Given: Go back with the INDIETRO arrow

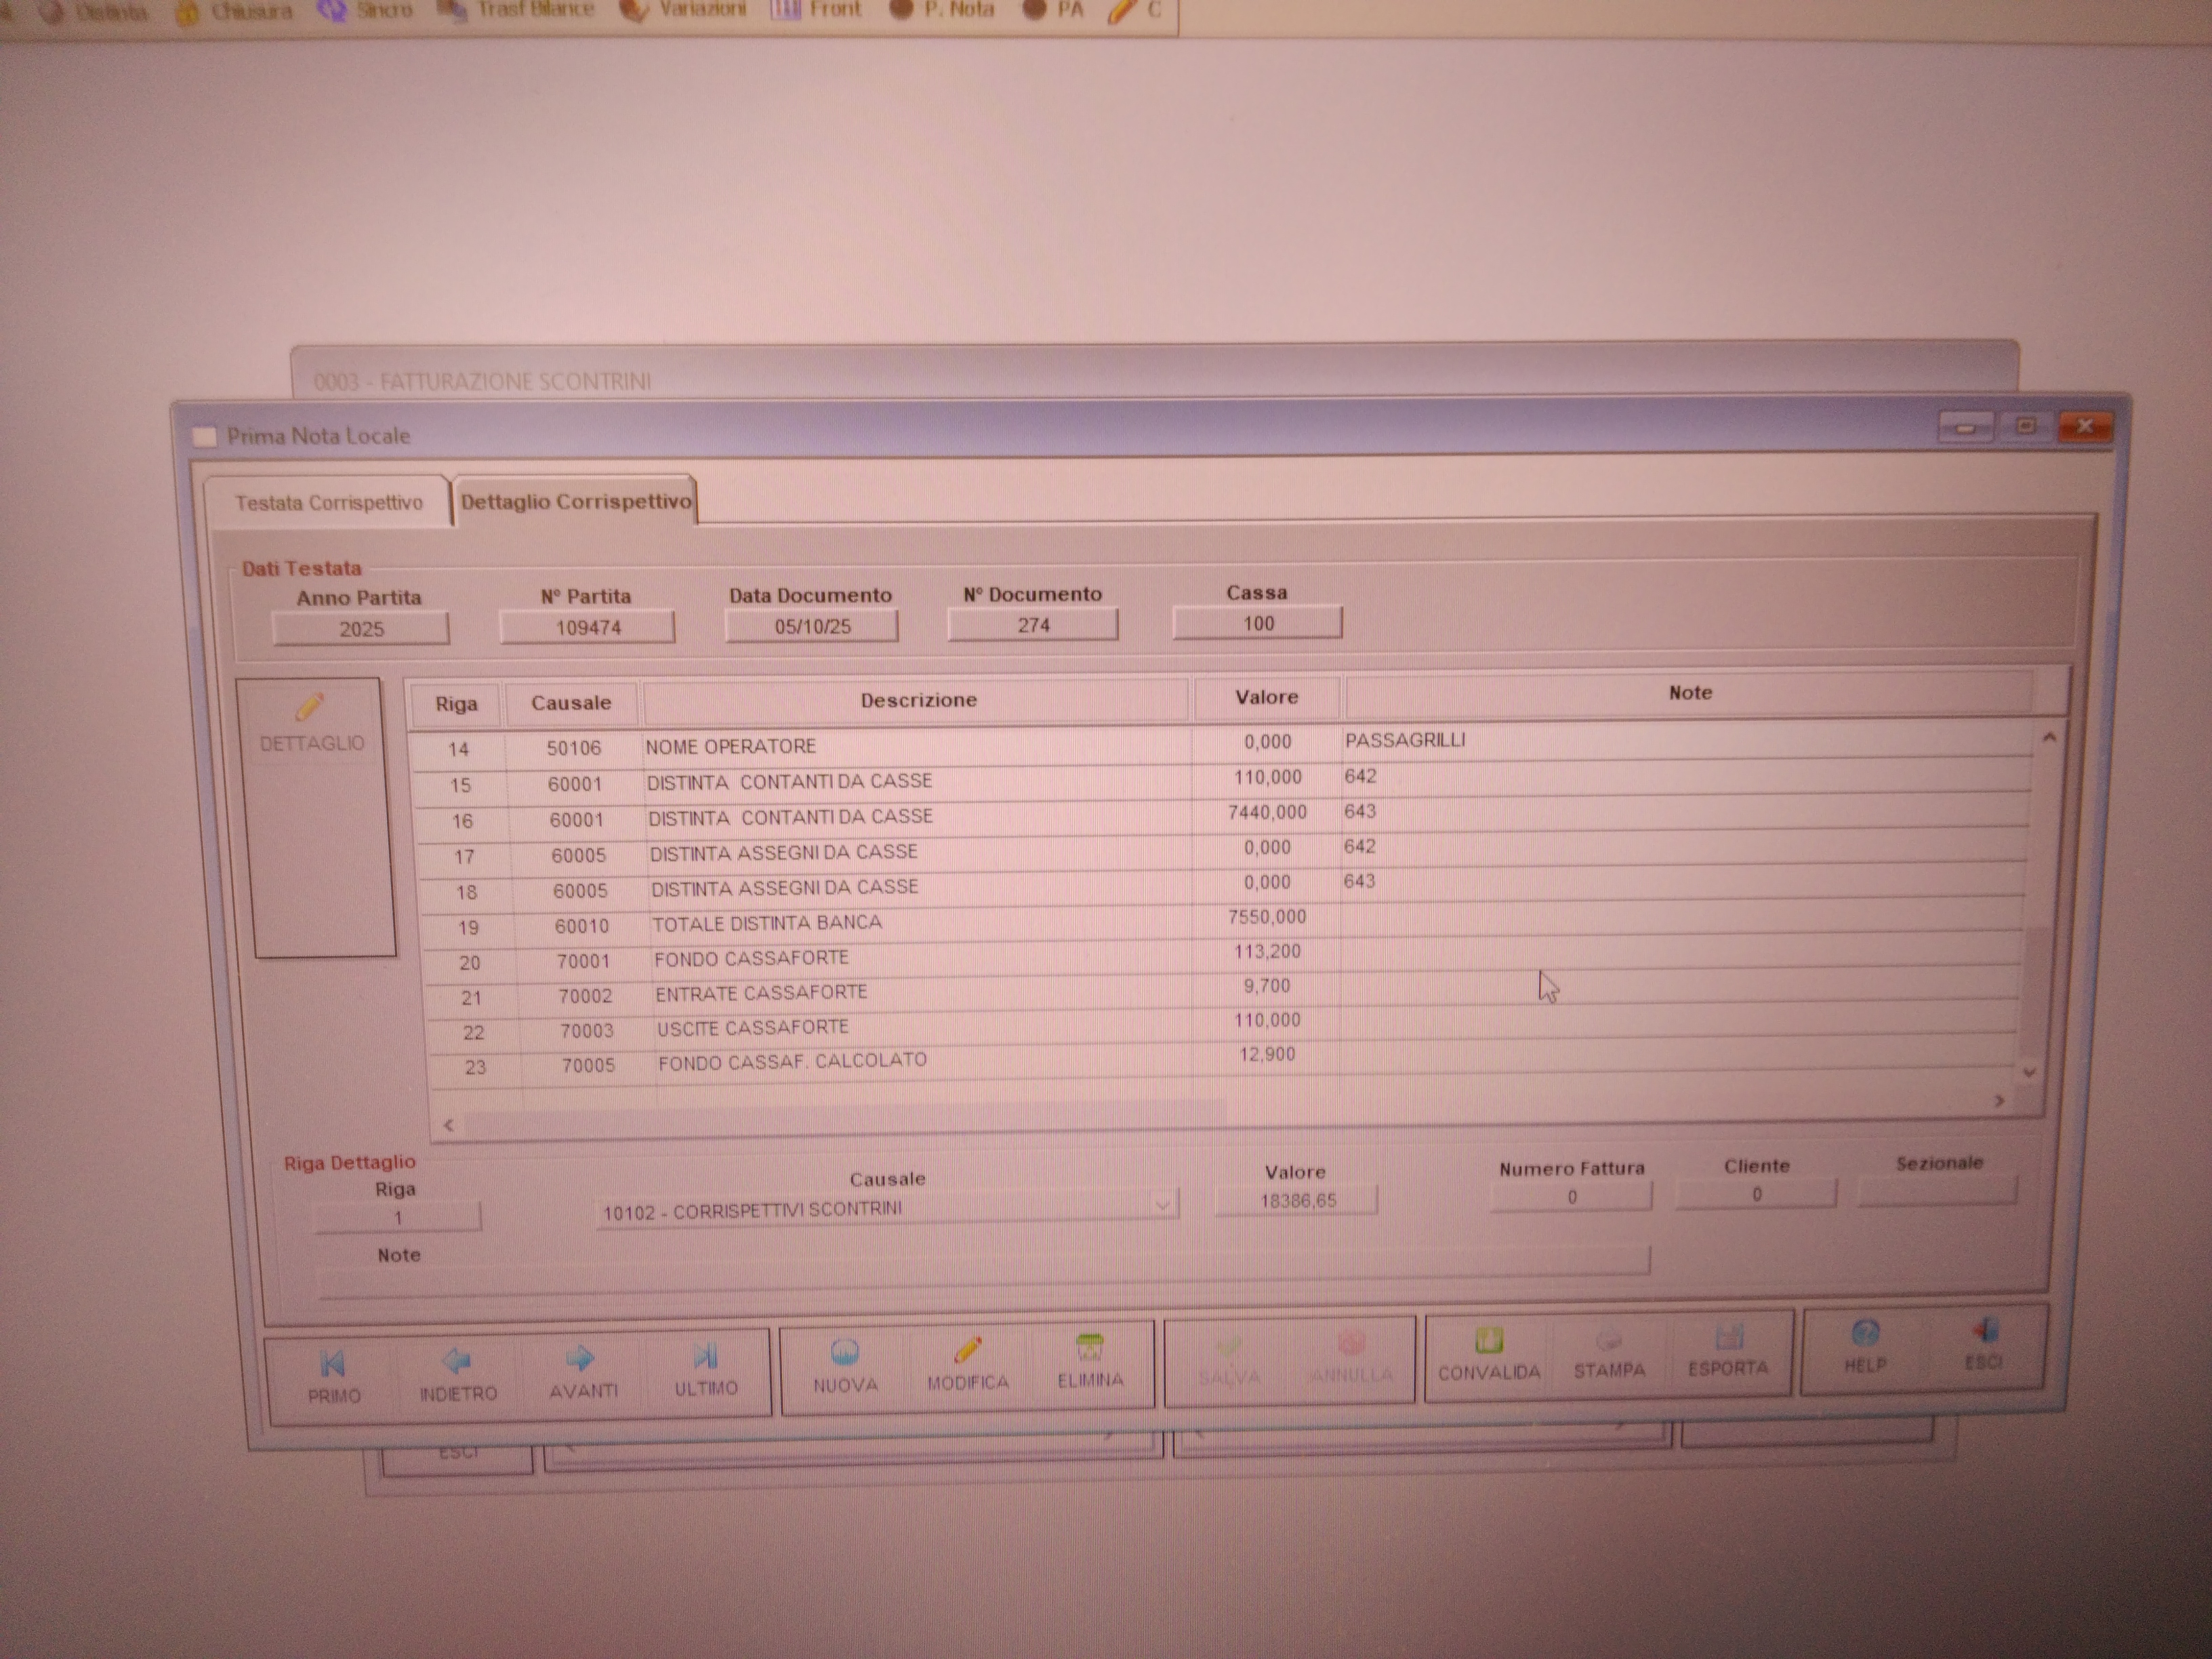Looking at the screenshot, I should 457,1362.
